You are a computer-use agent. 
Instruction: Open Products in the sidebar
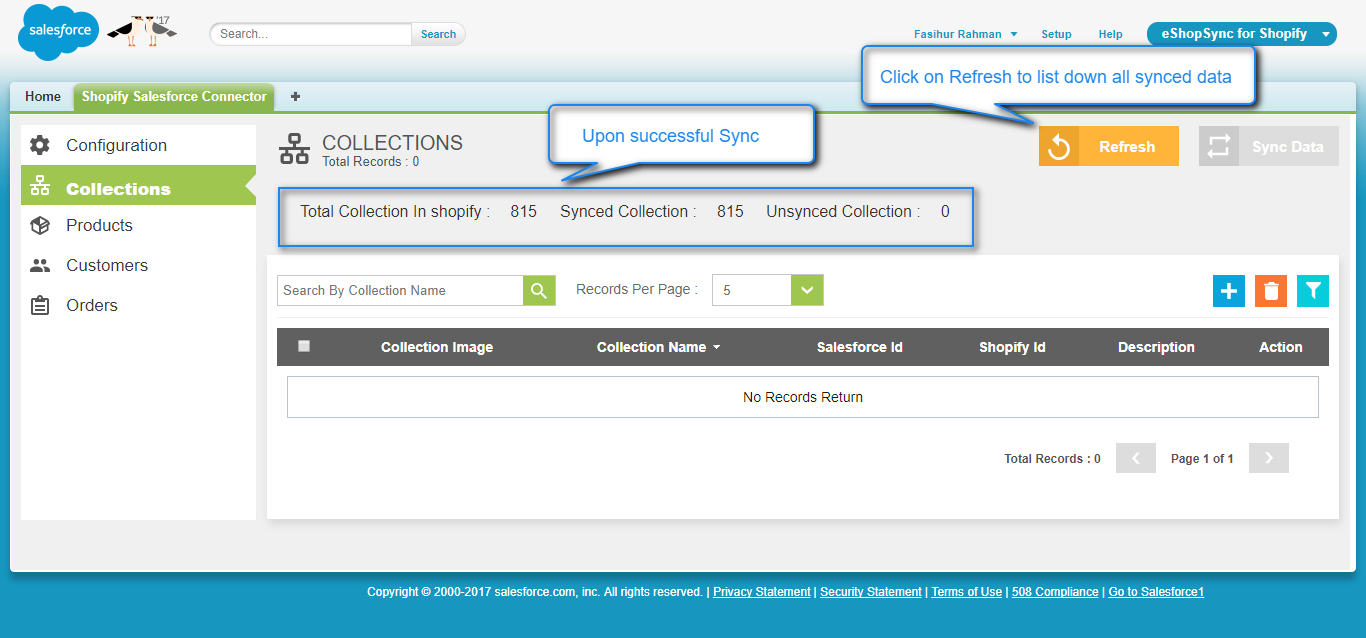click(x=99, y=225)
